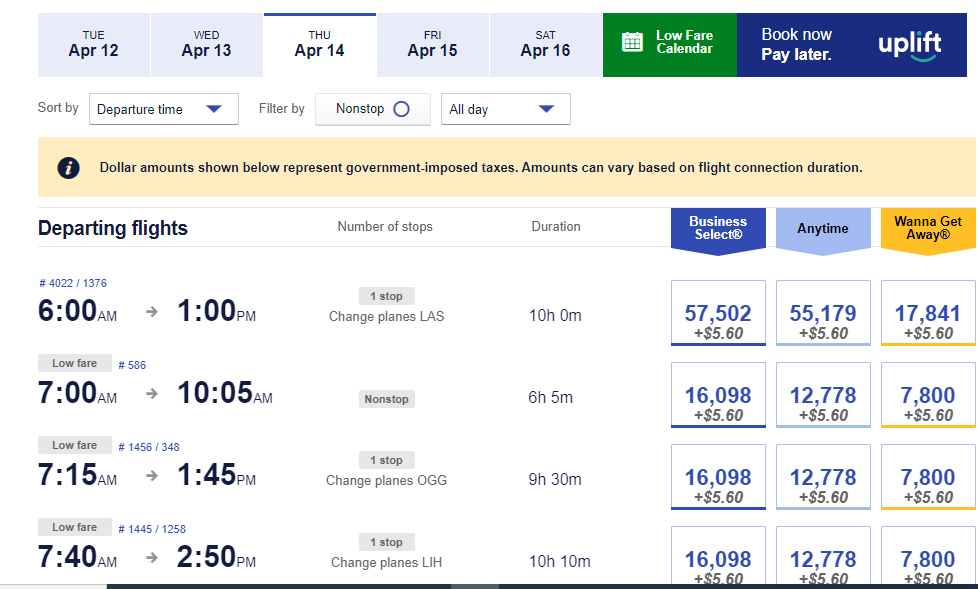Select the Sat Apr 16 date tab
The width and height of the screenshot is (978, 589).
click(545, 45)
